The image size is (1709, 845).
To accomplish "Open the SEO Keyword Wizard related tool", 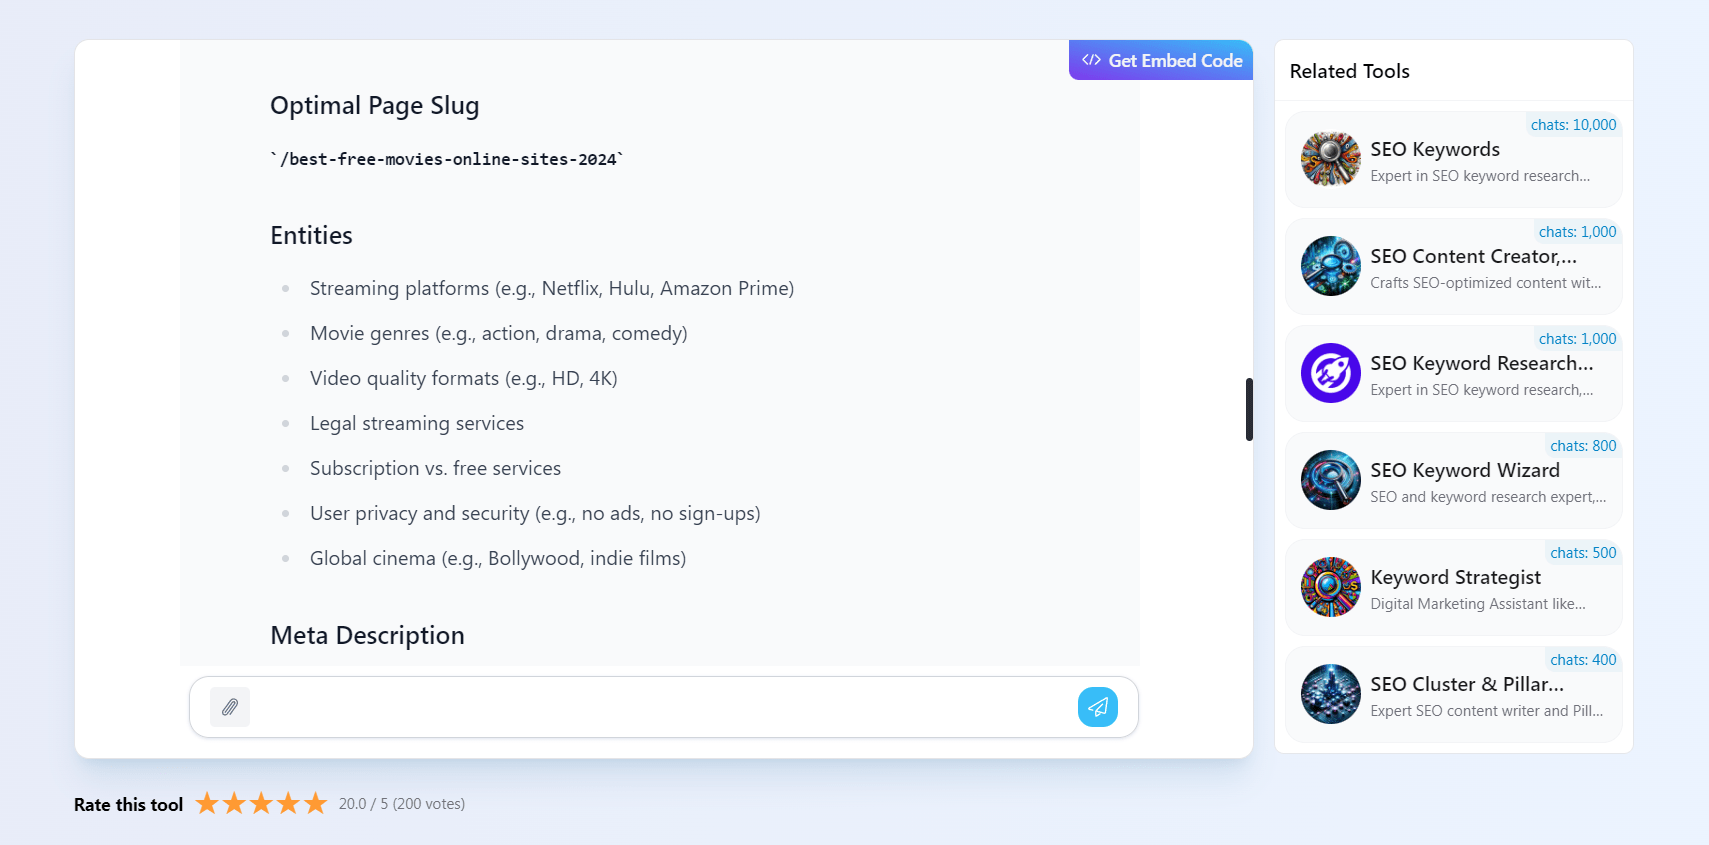I will click(1452, 480).
